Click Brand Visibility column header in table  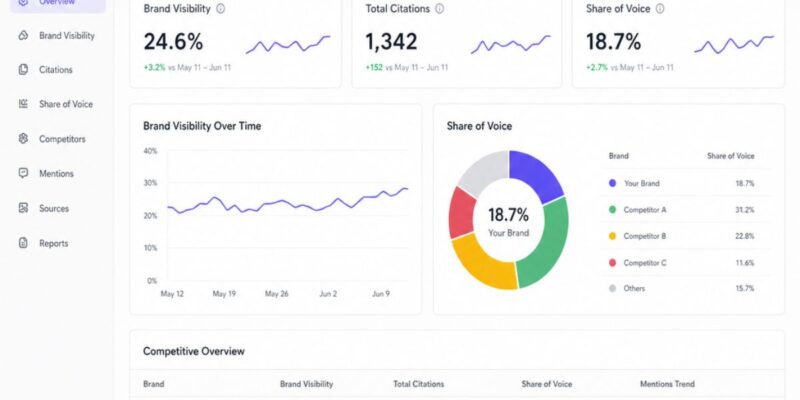tap(307, 384)
